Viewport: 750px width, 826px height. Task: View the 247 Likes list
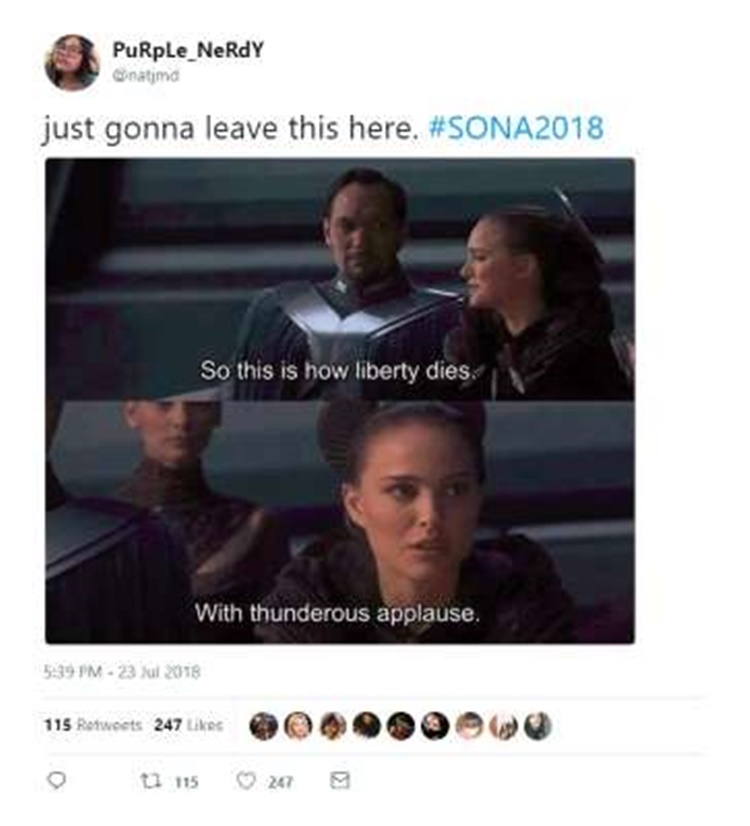pyautogui.click(x=189, y=725)
